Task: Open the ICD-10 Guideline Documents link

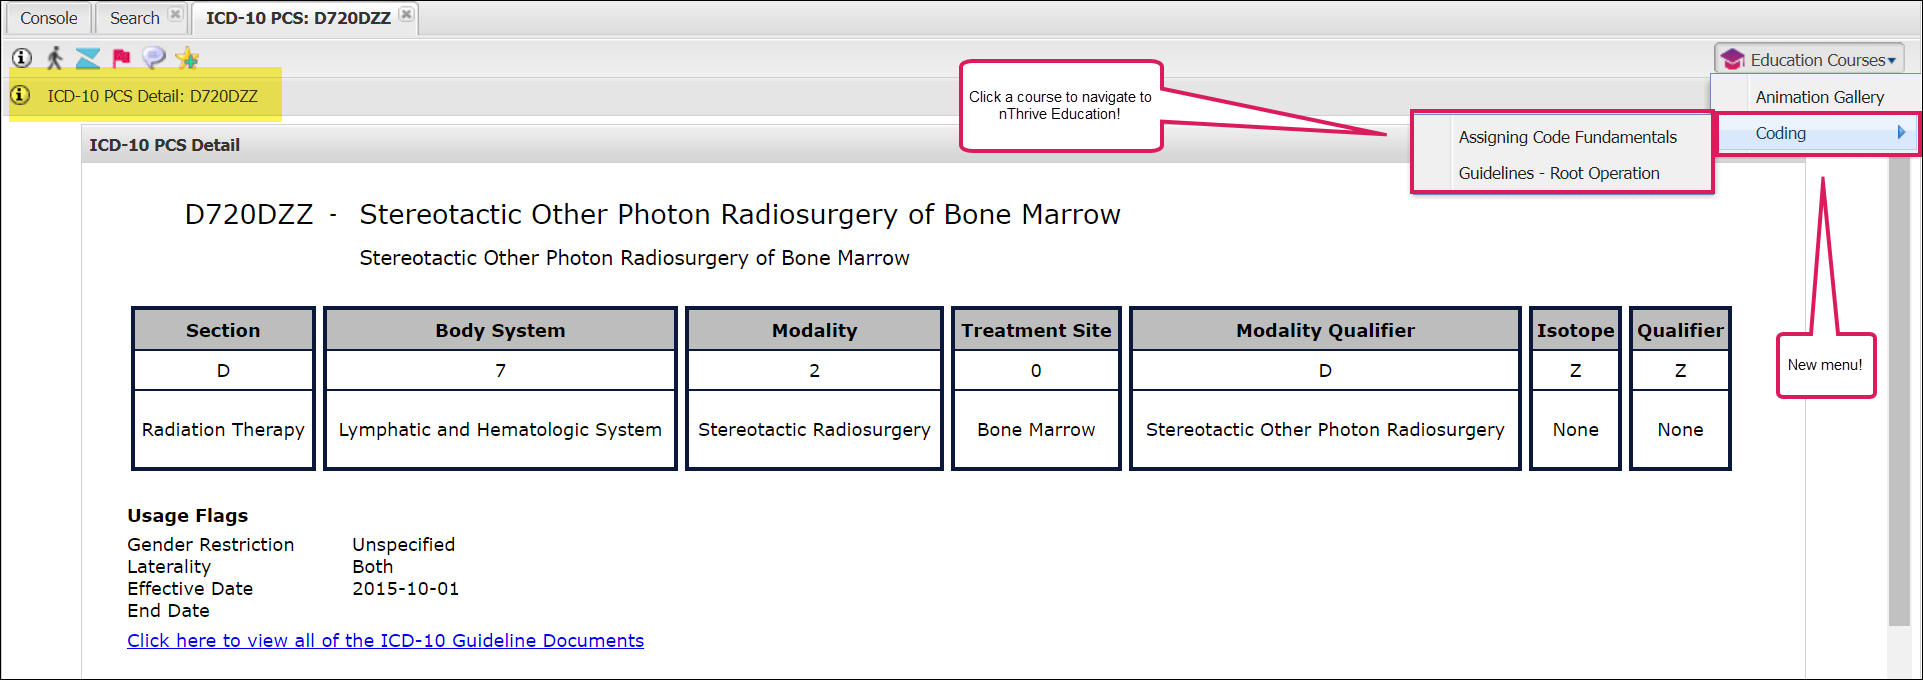Action: pyautogui.click(x=385, y=641)
